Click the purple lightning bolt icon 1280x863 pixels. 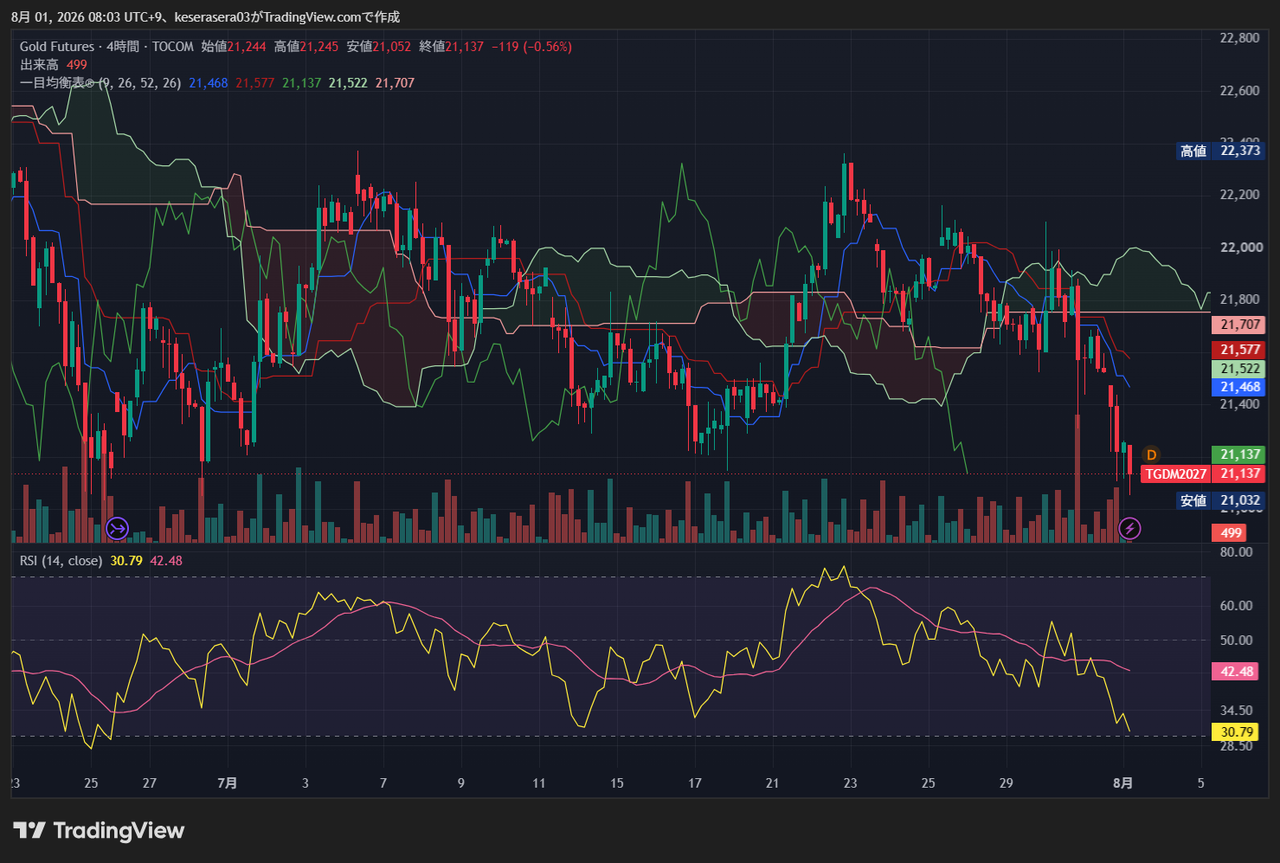pyautogui.click(x=1129, y=527)
